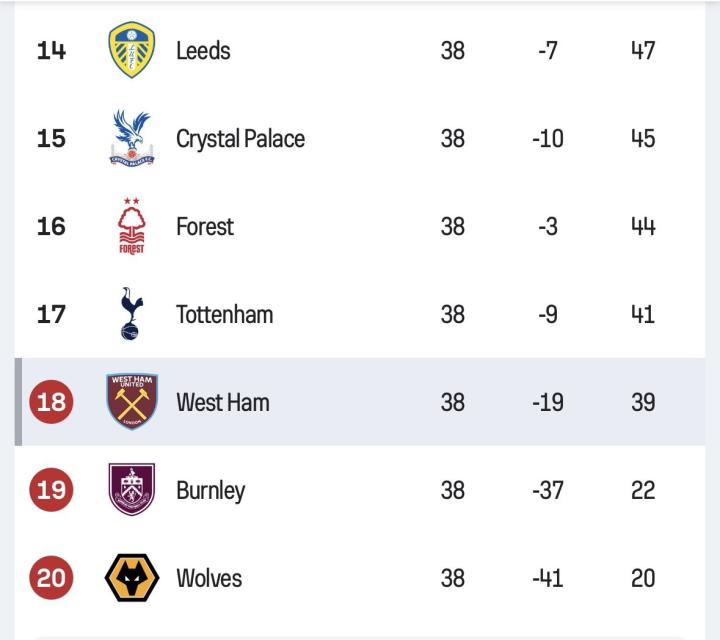The width and height of the screenshot is (720, 640).
Task: Click the red position 20 badge
Action: pos(51,578)
